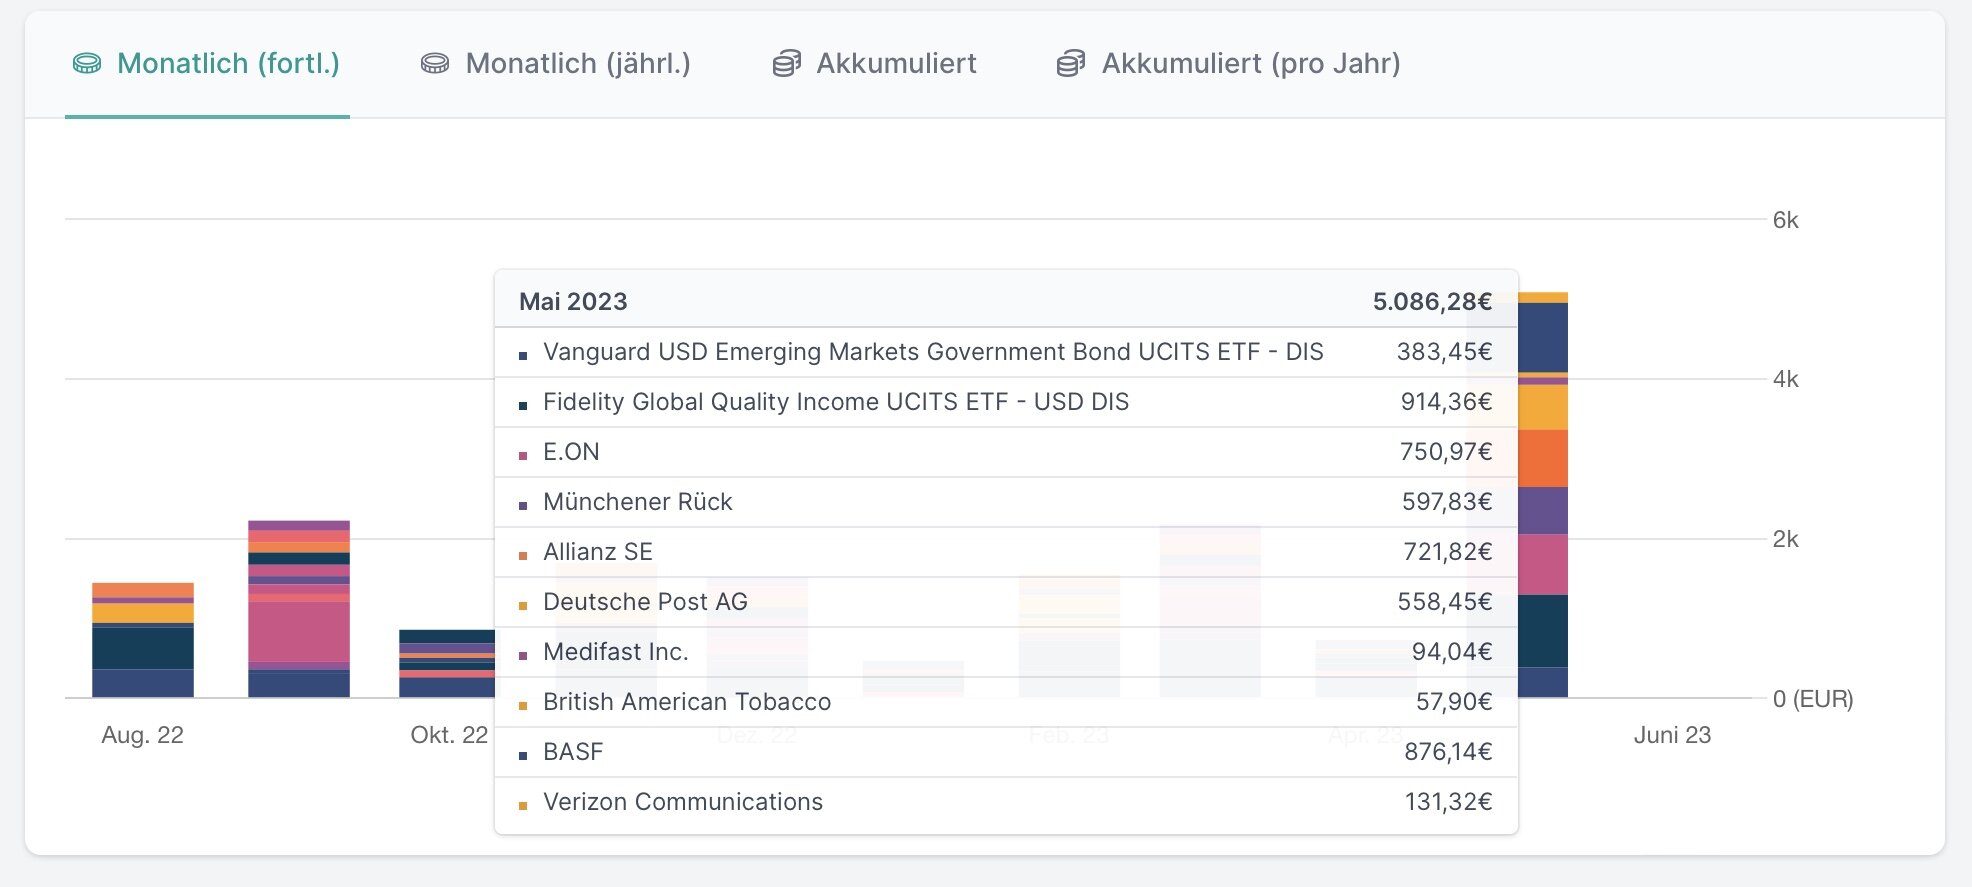1972x887 pixels.
Task: Click the yellow segment of the May 2023 bar
Action: (1543, 407)
